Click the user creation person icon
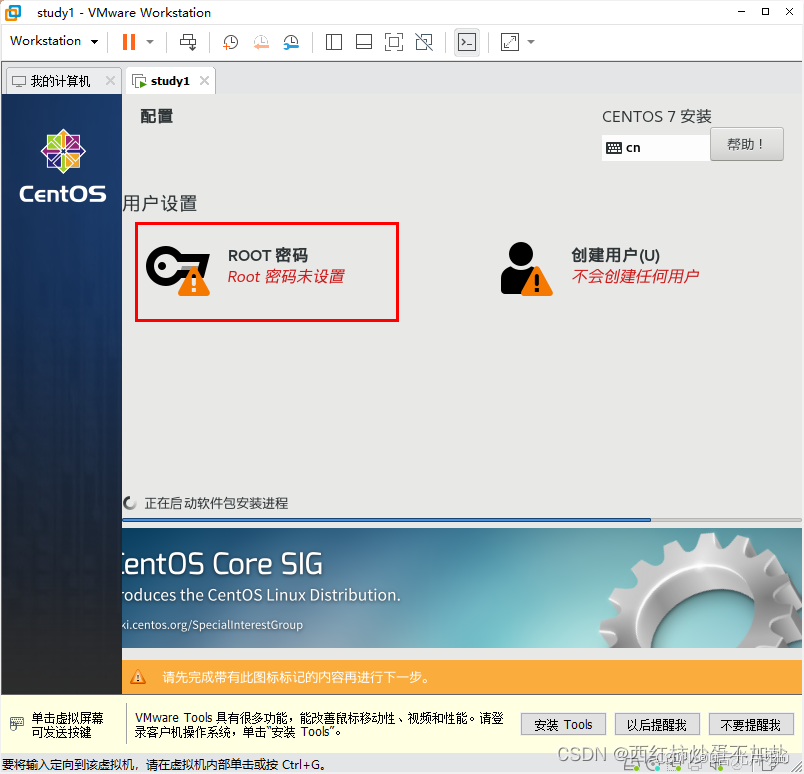This screenshot has height=774, width=804. pos(526,269)
